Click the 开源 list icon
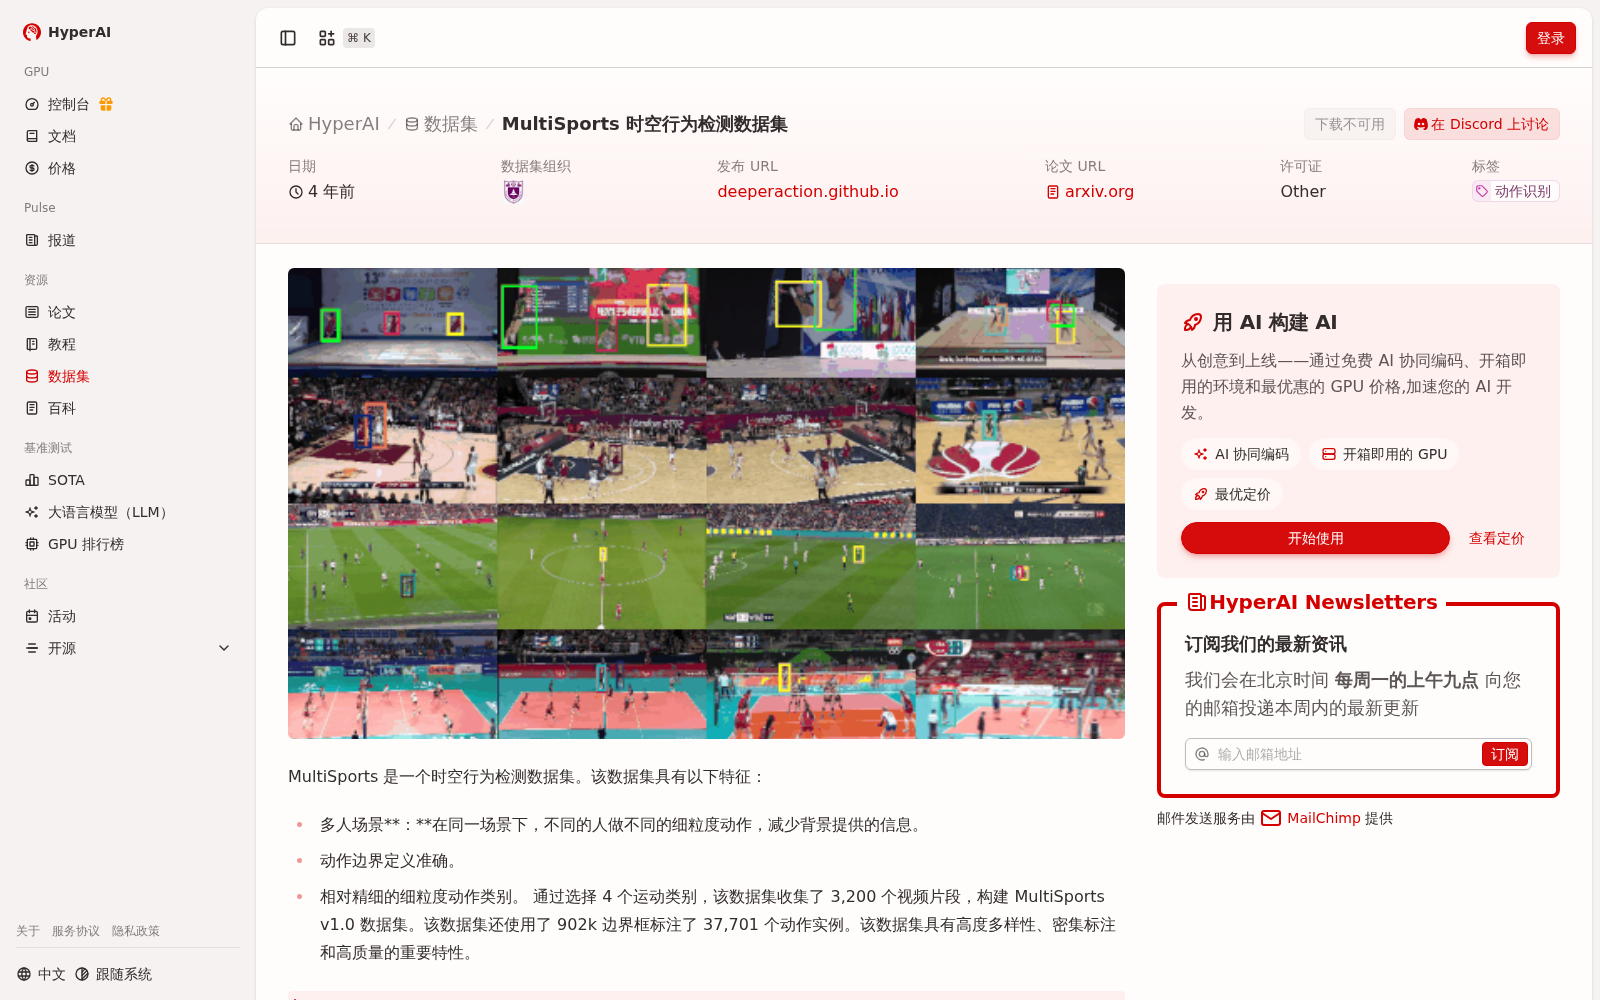 pos(32,648)
